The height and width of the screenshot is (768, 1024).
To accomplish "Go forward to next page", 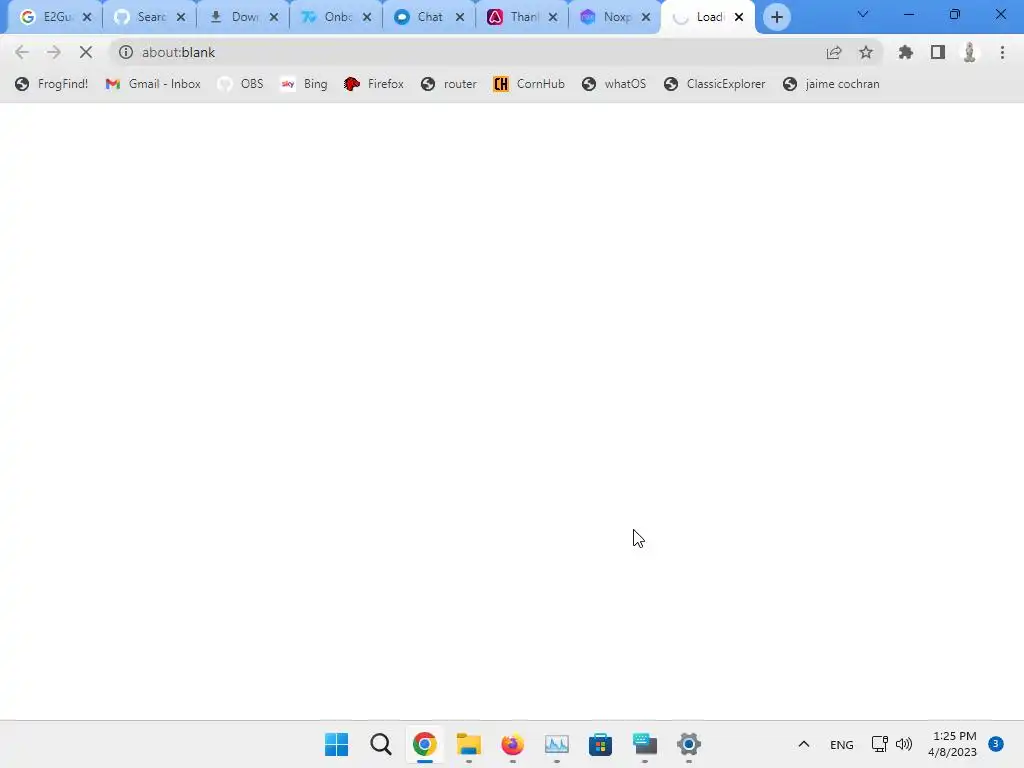I will [54, 52].
